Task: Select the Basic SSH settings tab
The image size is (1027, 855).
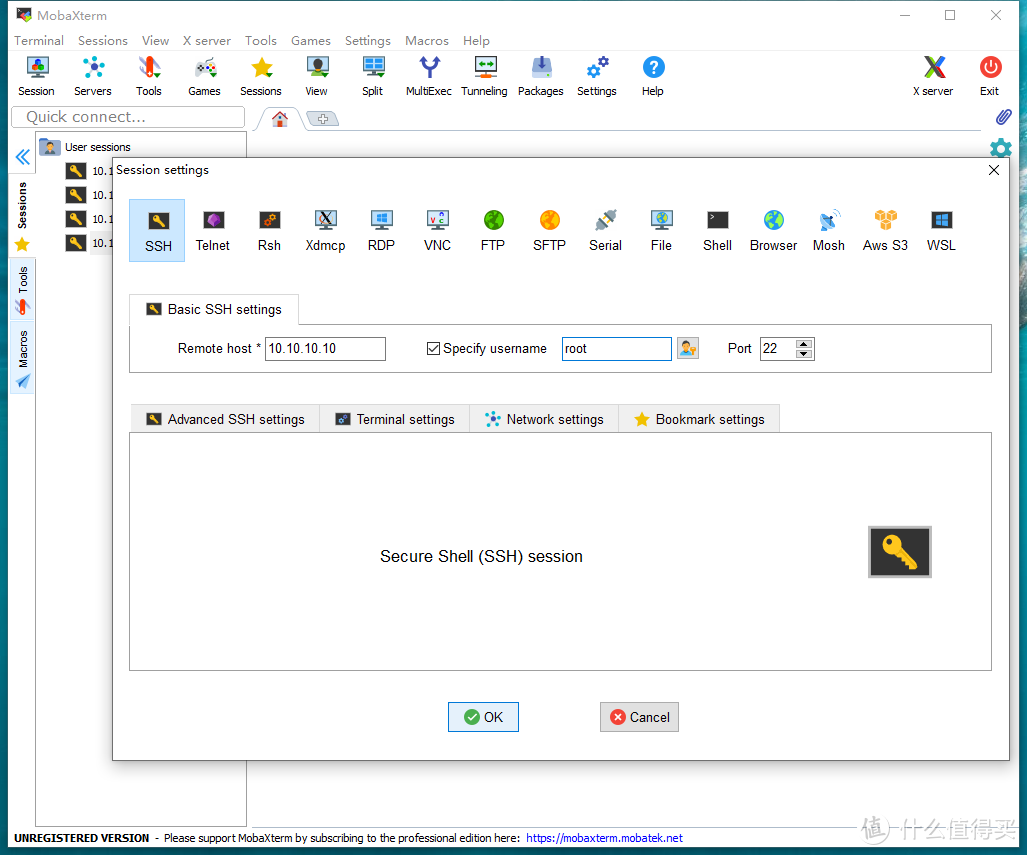Action: tap(214, 309)
